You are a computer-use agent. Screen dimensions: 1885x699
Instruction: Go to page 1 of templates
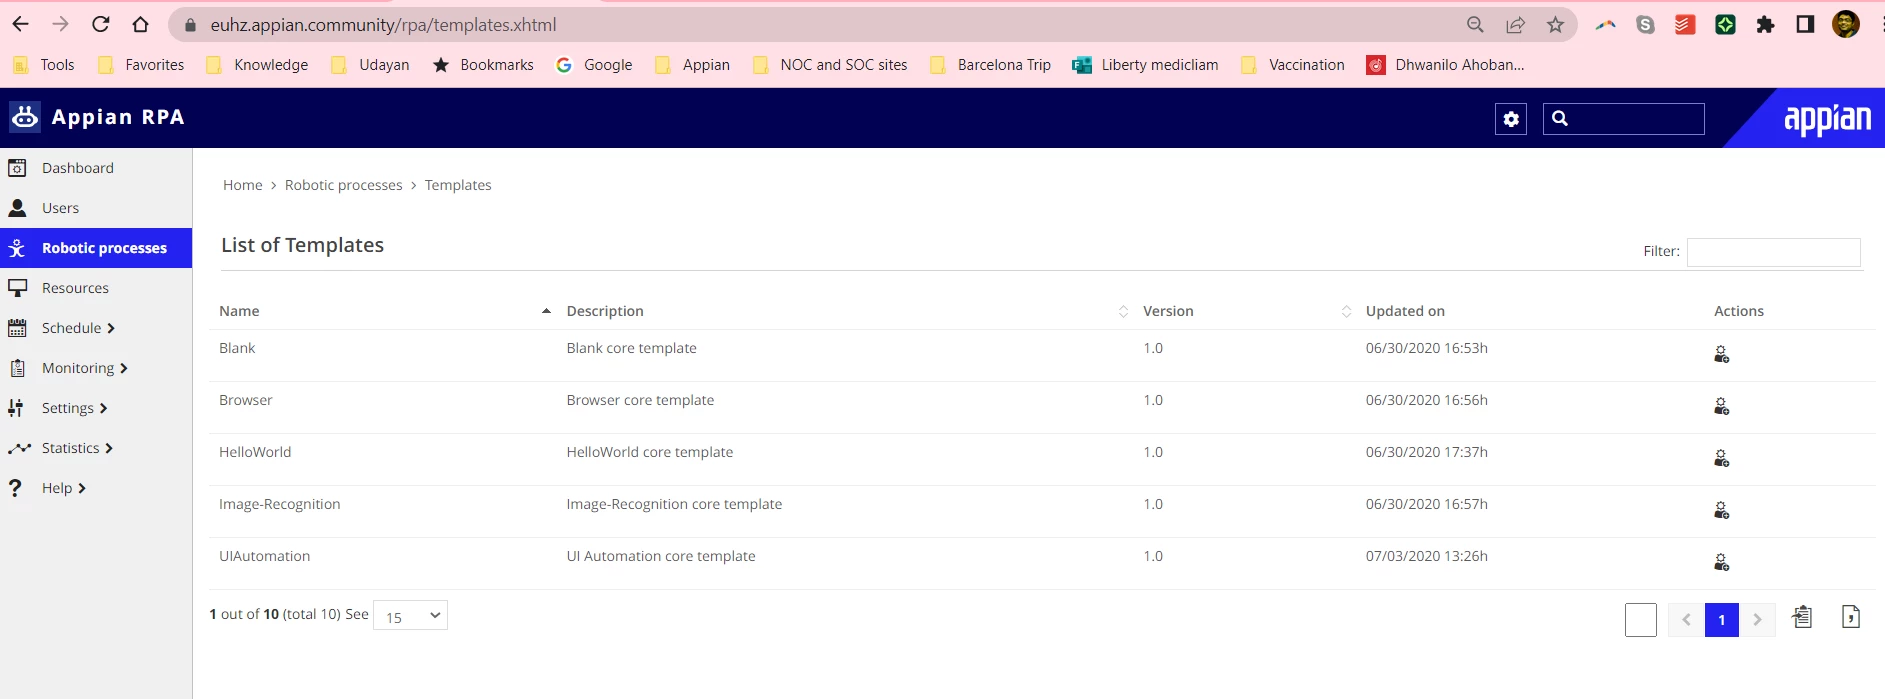point(1722,620)
